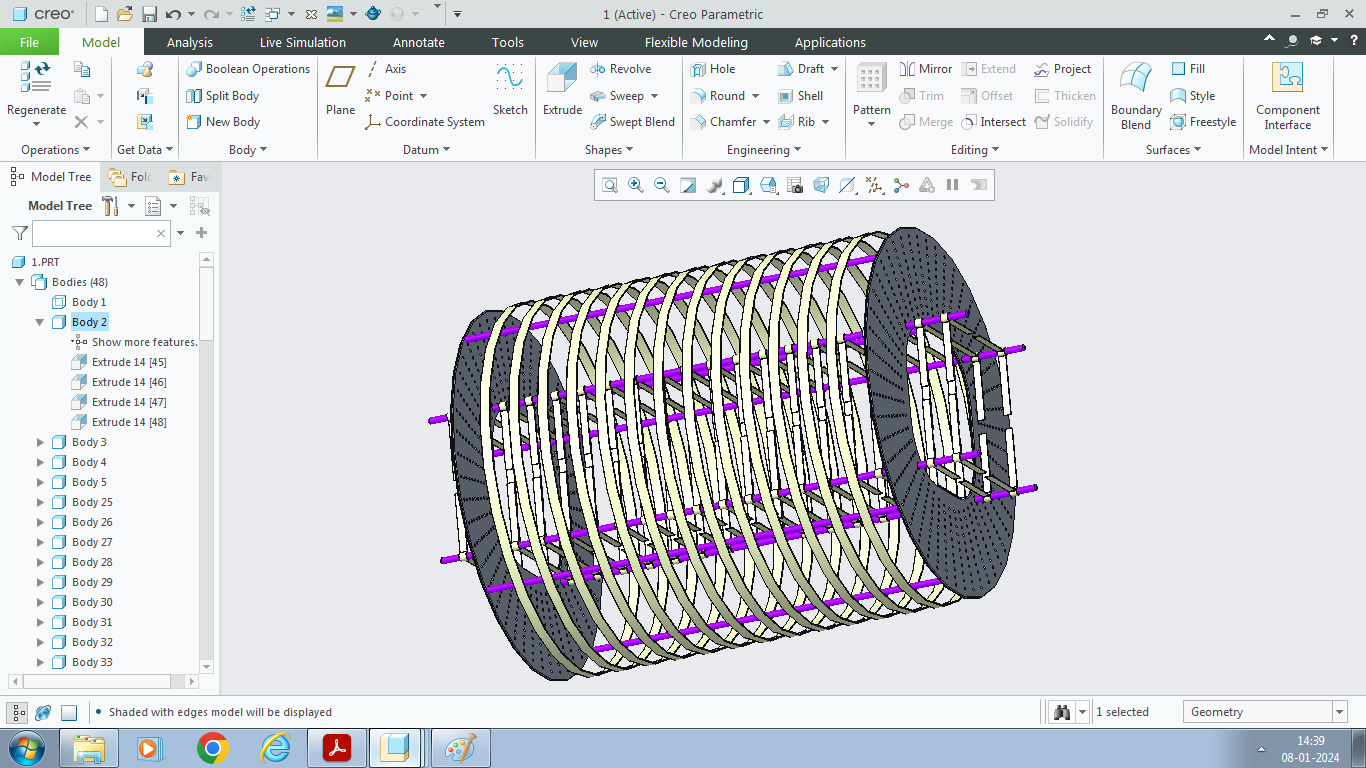Zoom in using graphics toolbar
The image size is (1366, 768).
pos(636,185)
